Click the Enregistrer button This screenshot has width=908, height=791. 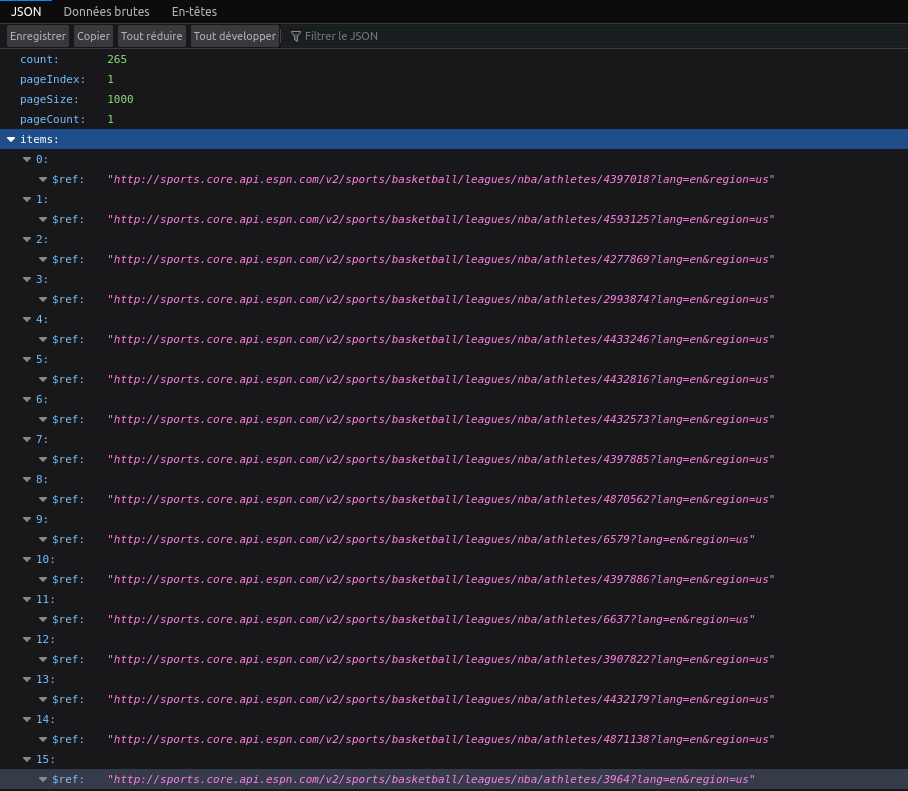coord(38,36)
